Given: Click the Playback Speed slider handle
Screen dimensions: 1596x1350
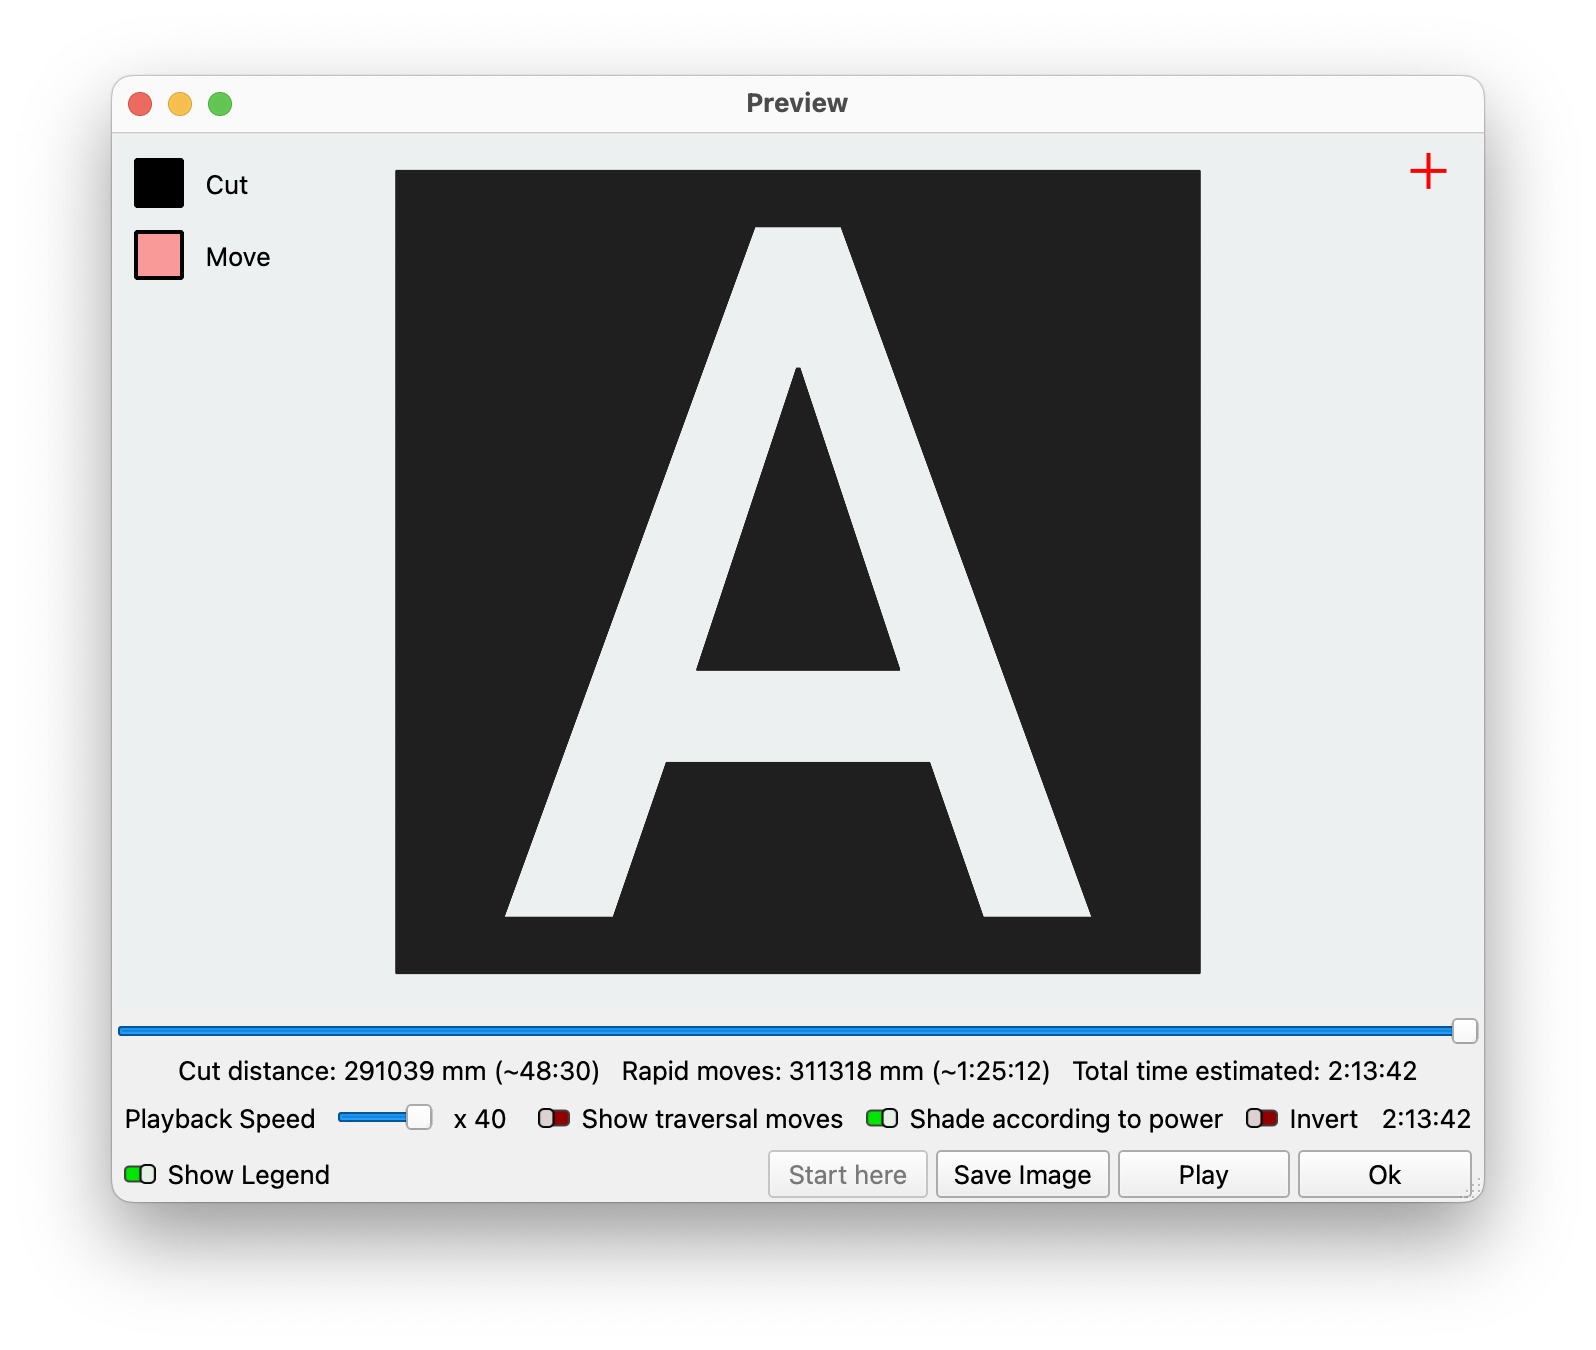Looking at the screenshot, I should tap(419, 1117).
